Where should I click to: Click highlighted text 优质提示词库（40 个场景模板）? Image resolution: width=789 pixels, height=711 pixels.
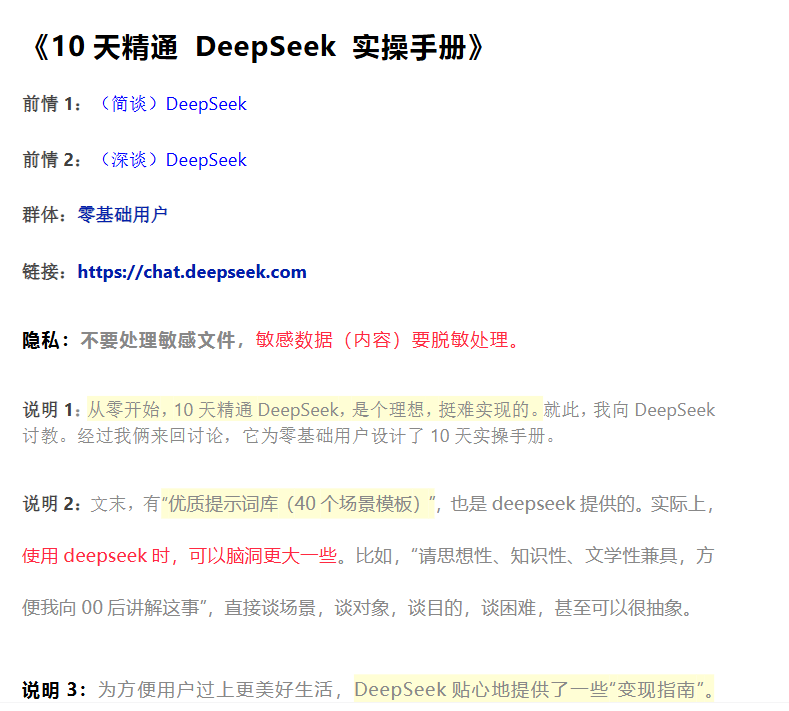[297, 504]
